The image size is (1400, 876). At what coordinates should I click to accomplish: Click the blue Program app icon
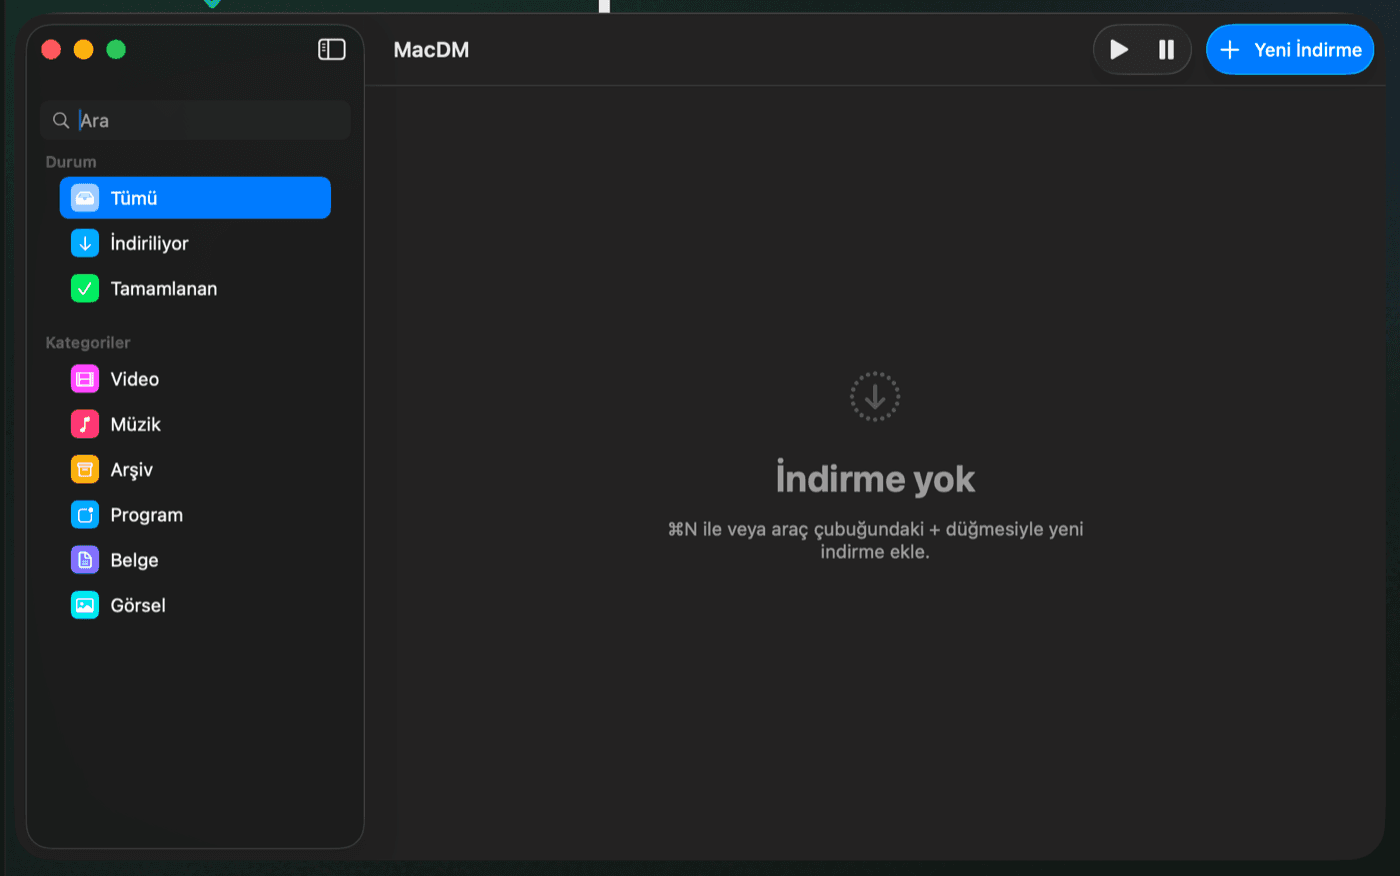point(85,515)
